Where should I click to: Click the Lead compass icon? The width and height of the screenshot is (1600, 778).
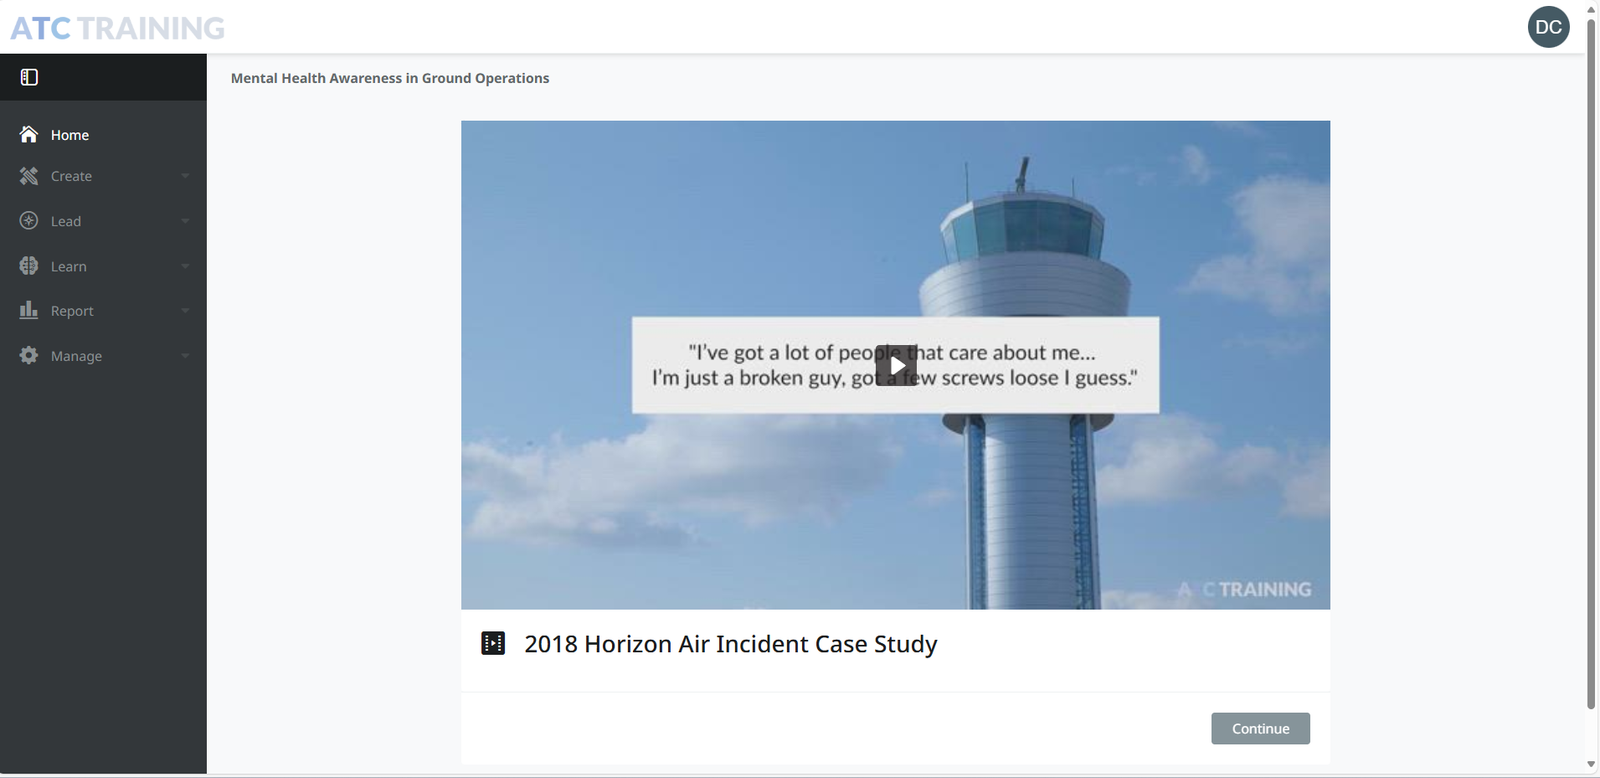[x=29, y=221]
